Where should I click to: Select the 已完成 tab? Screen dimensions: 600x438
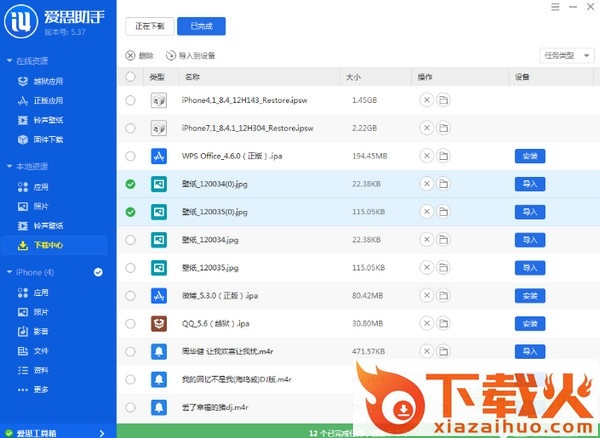[x=203, y=26]
